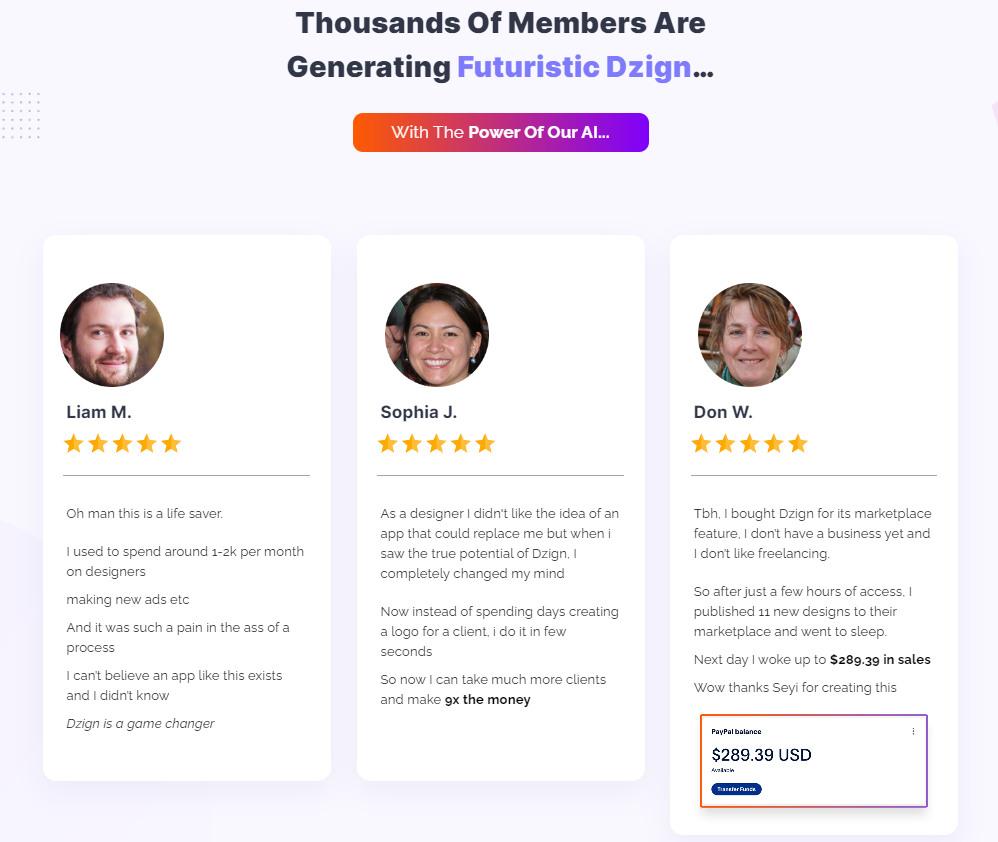Click Sophia J.'s profile photo
The image size is (998, 842).
[x=437, y=335]
